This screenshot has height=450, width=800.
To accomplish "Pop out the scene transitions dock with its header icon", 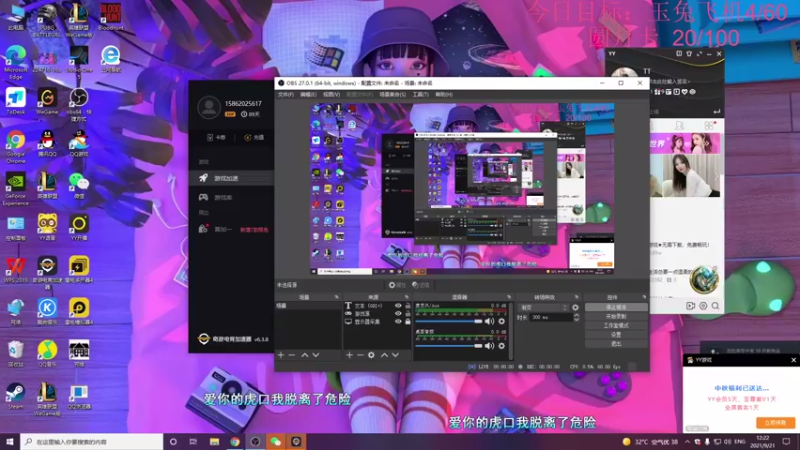I will coord(577,296).
